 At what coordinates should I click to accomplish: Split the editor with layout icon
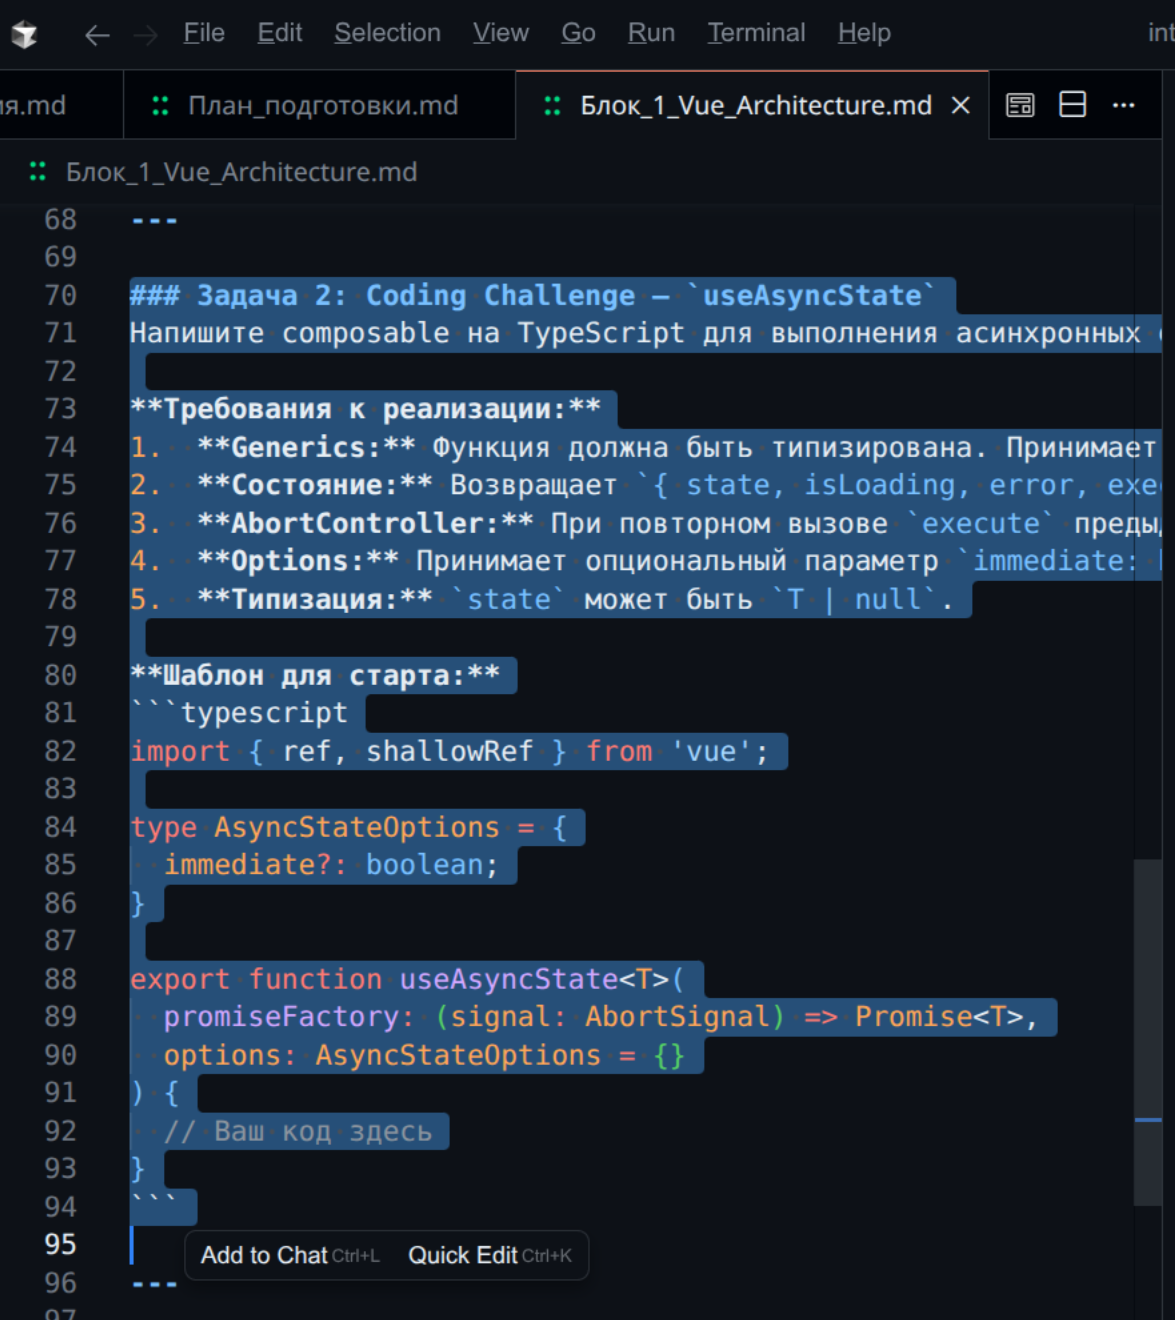pyautogui.click(x=1072, y=105)
